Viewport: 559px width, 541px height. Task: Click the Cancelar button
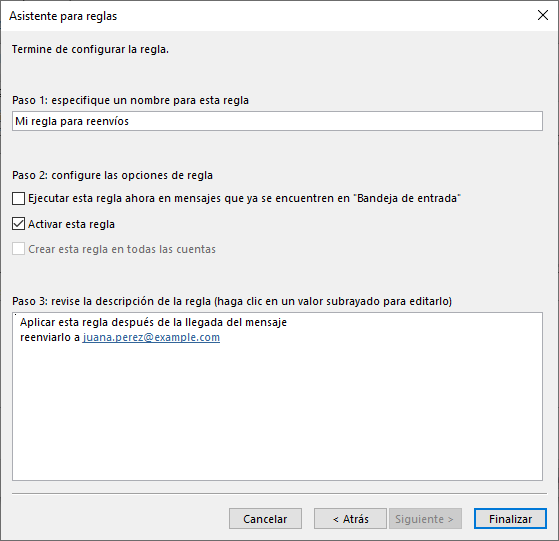(x=265, y=519)
